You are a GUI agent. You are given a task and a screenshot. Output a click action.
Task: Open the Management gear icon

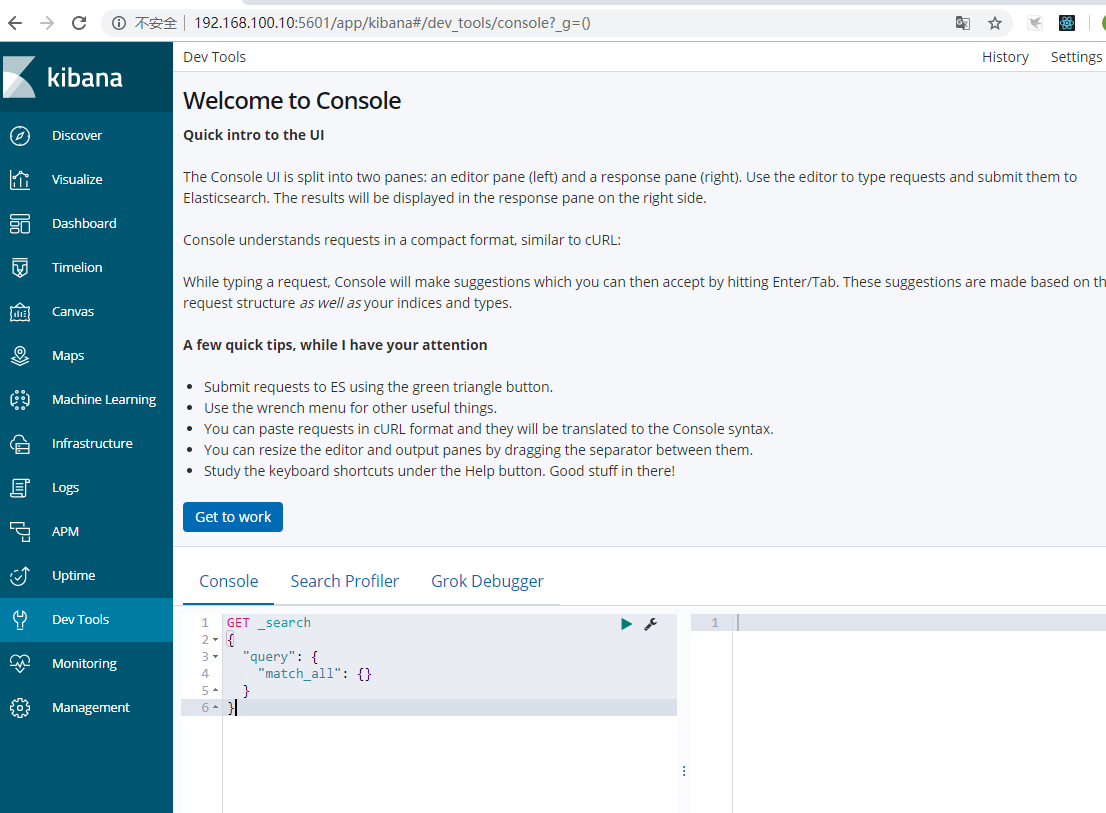(20, 708)
